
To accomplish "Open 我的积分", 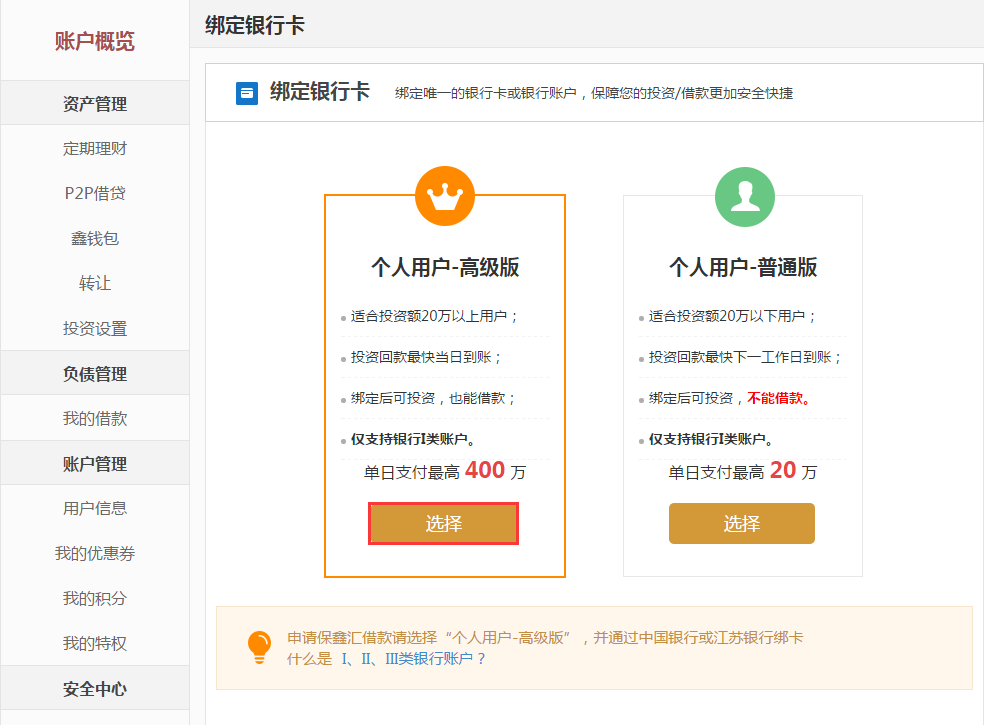I will 95,599.
